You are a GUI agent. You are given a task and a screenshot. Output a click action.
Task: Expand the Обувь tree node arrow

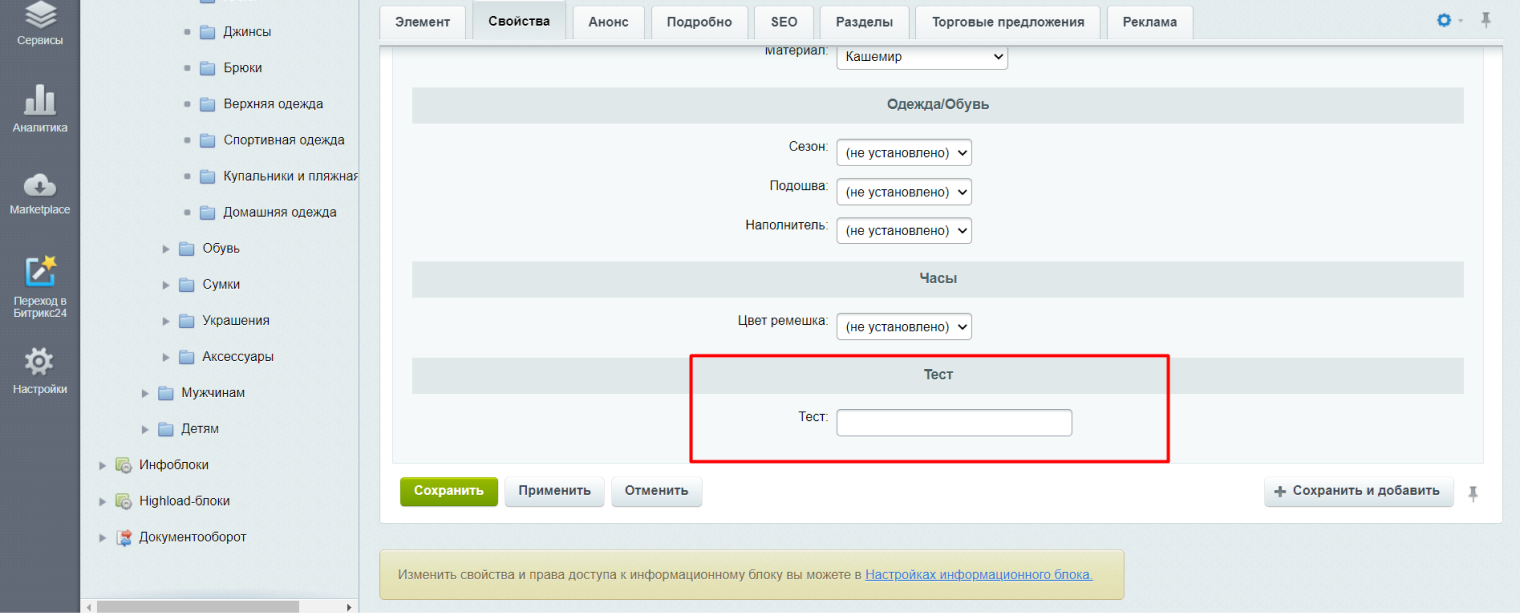pos(166,248)
